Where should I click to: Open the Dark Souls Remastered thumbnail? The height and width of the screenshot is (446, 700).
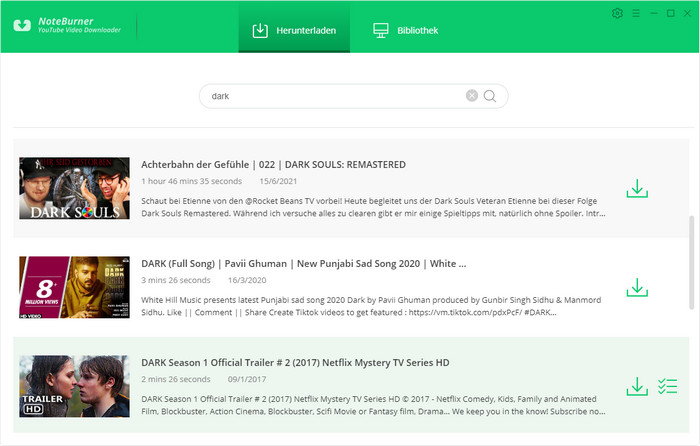coord(75,188)
